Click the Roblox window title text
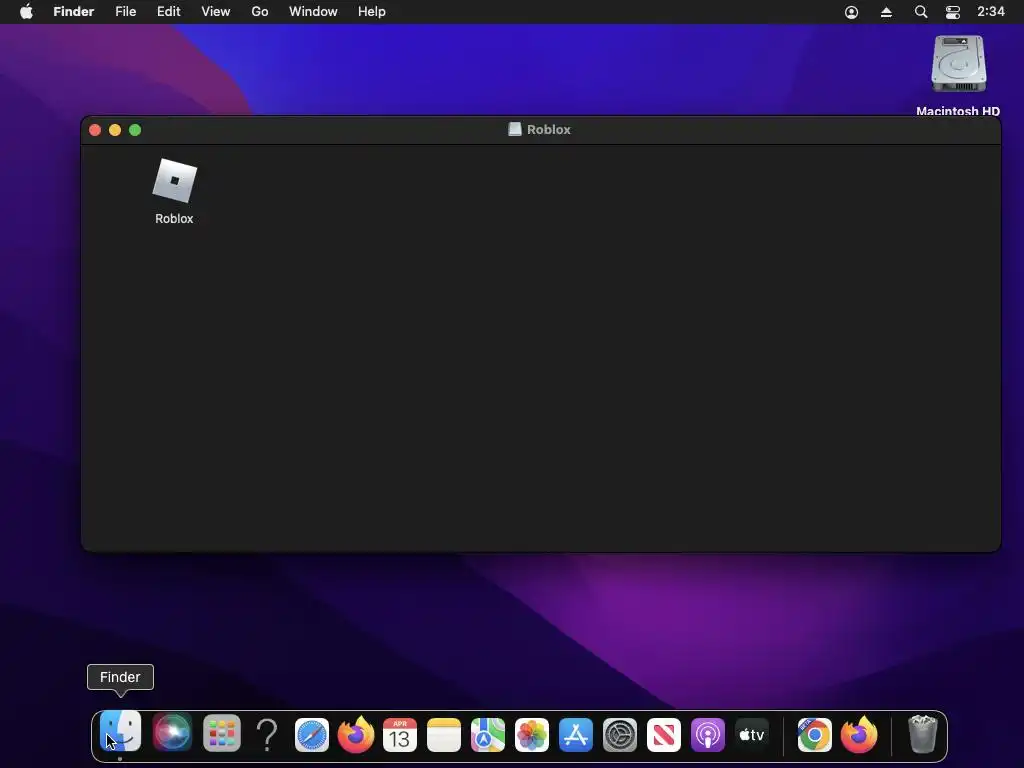Image resolution: width=1024 pixels, height=768 pixels. click(549, 129)
